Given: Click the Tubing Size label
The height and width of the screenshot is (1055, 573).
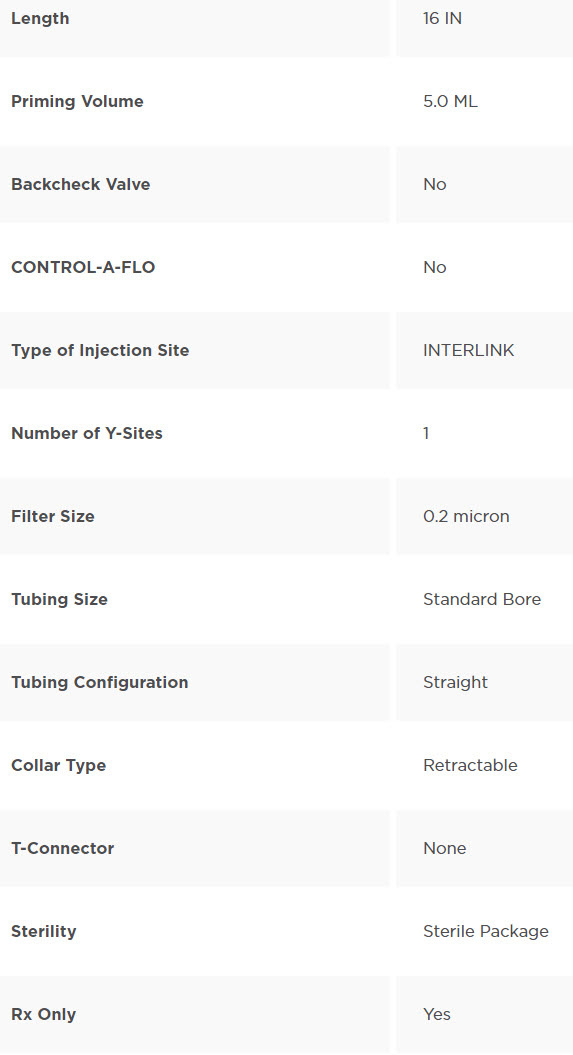Looking at the screenshot, I should tap(59, 599).
